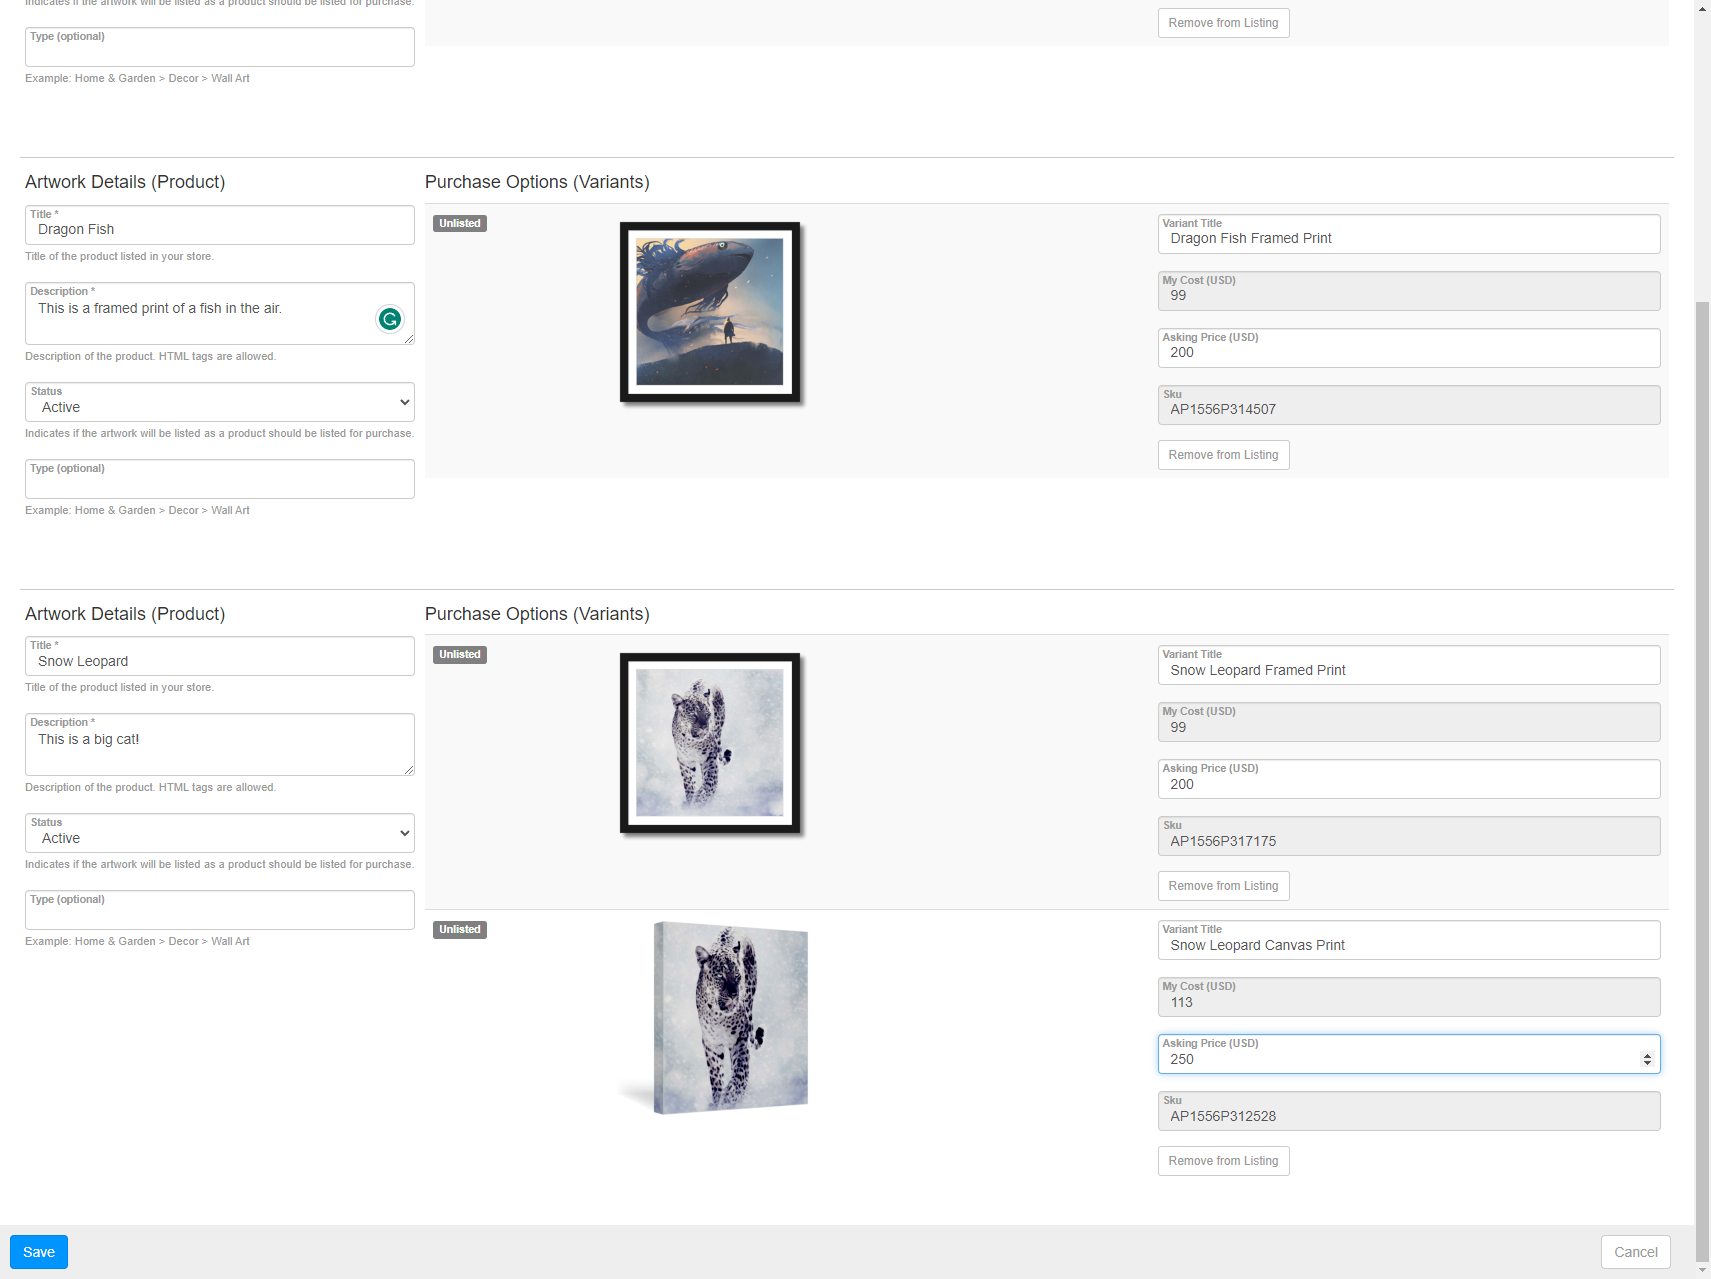1711x1279 pixels.
Task: Click the Dragon Fish framed print thumbnail
Action: click(710, 312)
